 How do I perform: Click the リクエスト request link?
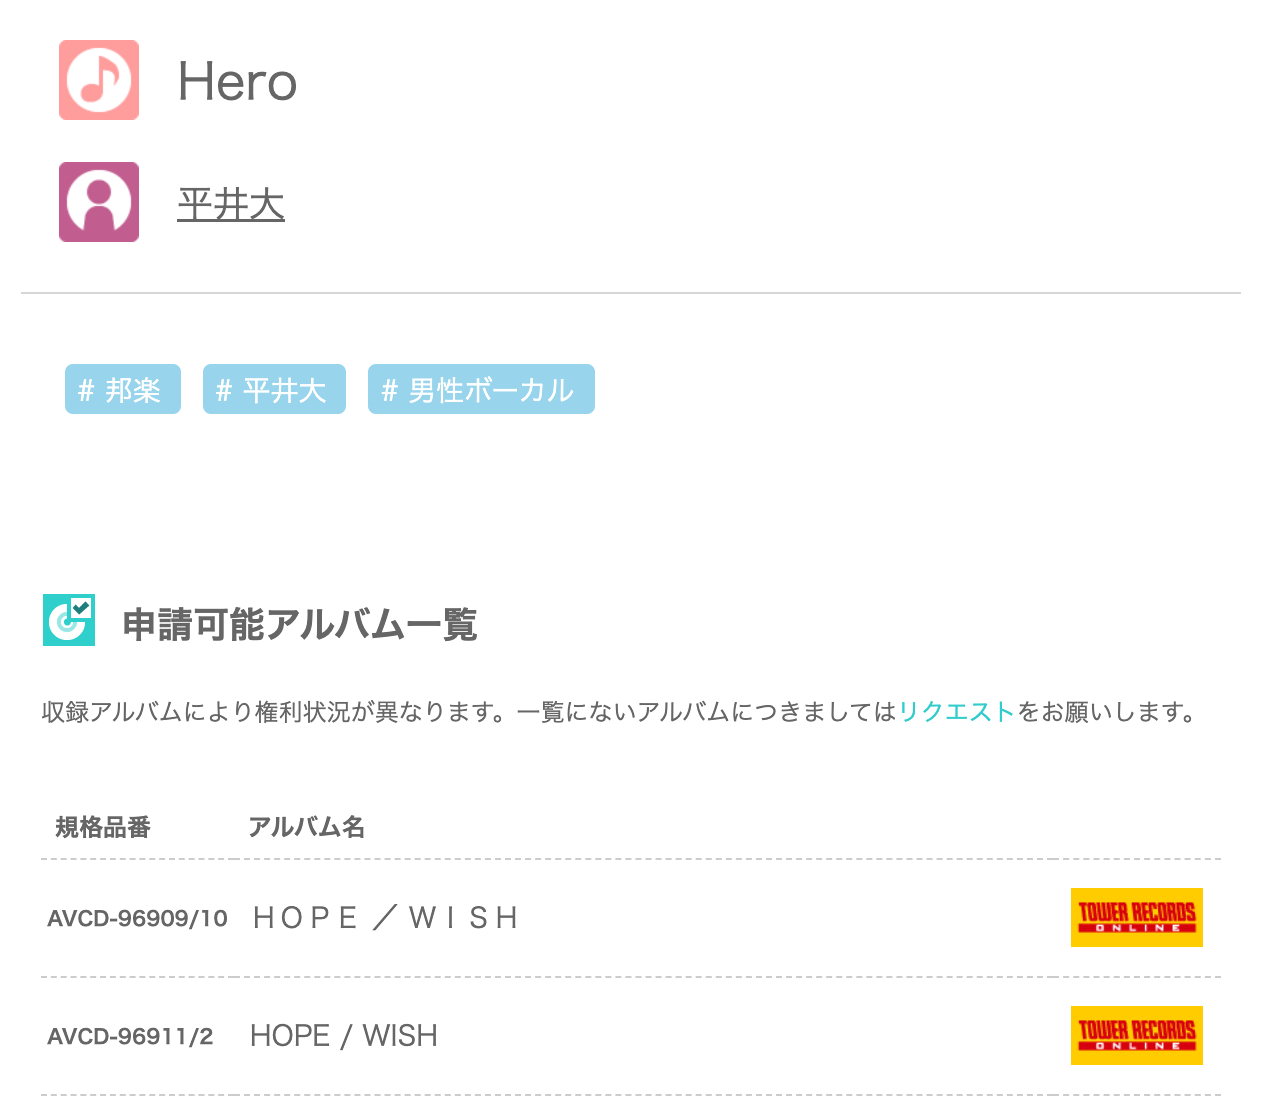pyautogui.click(x=955, y=711)
